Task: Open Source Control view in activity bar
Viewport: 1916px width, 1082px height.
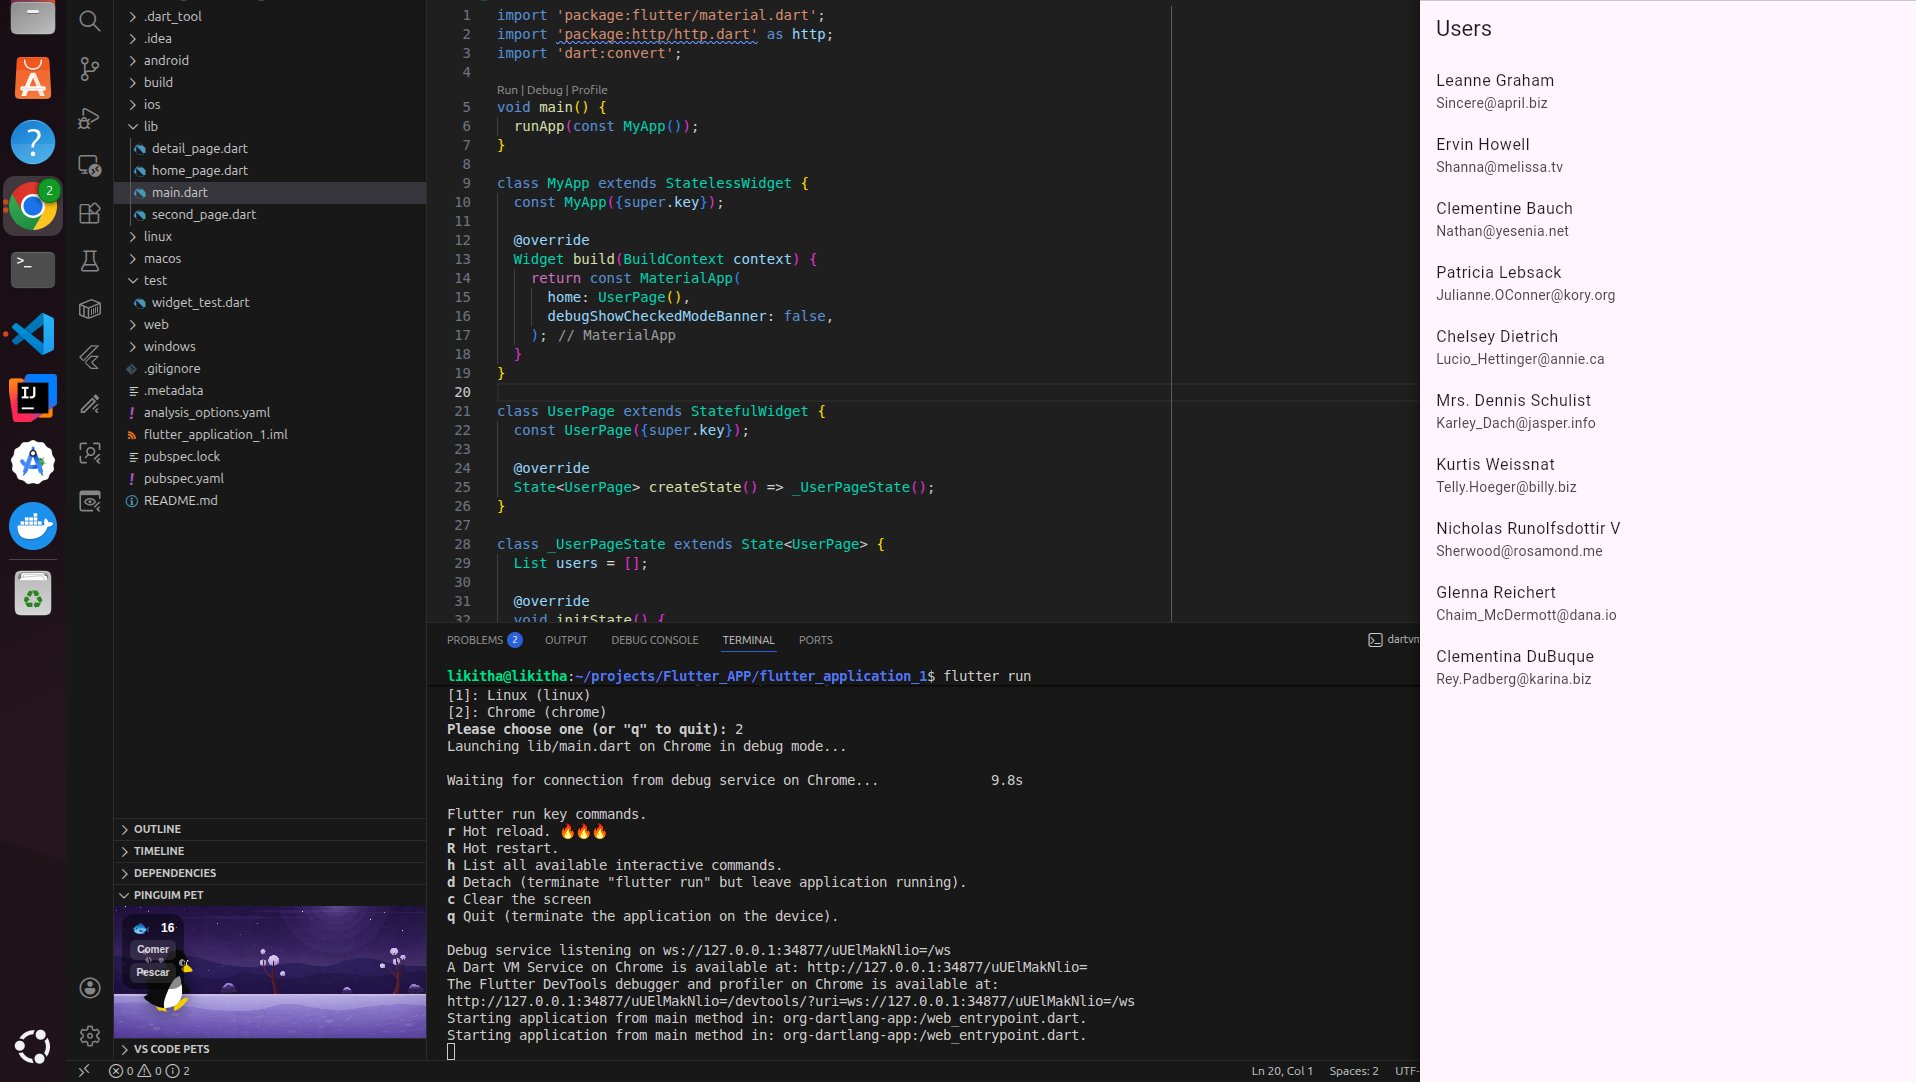Action: (x=90, y=69)
